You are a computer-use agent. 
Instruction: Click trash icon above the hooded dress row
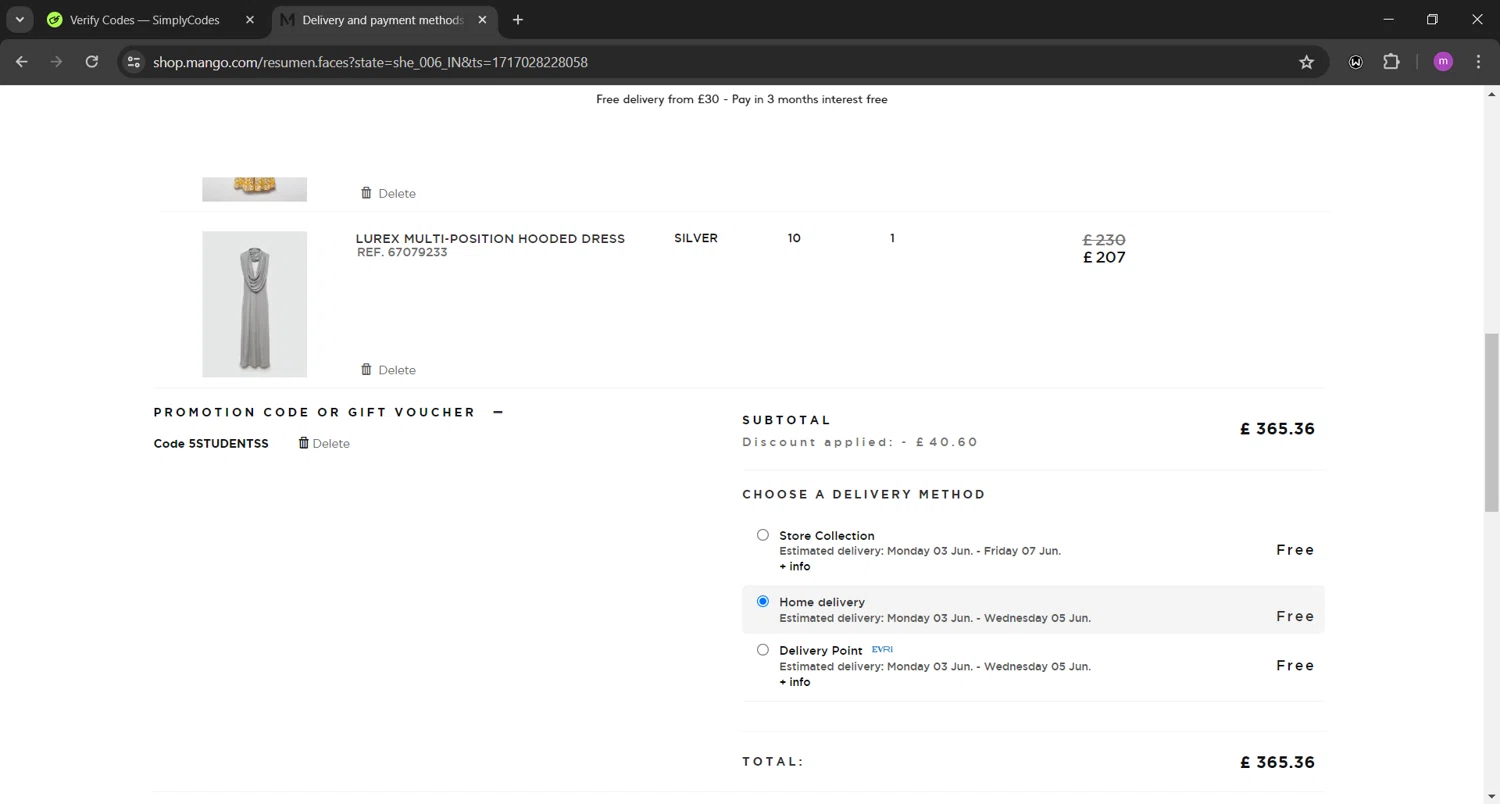coord(366,193)
